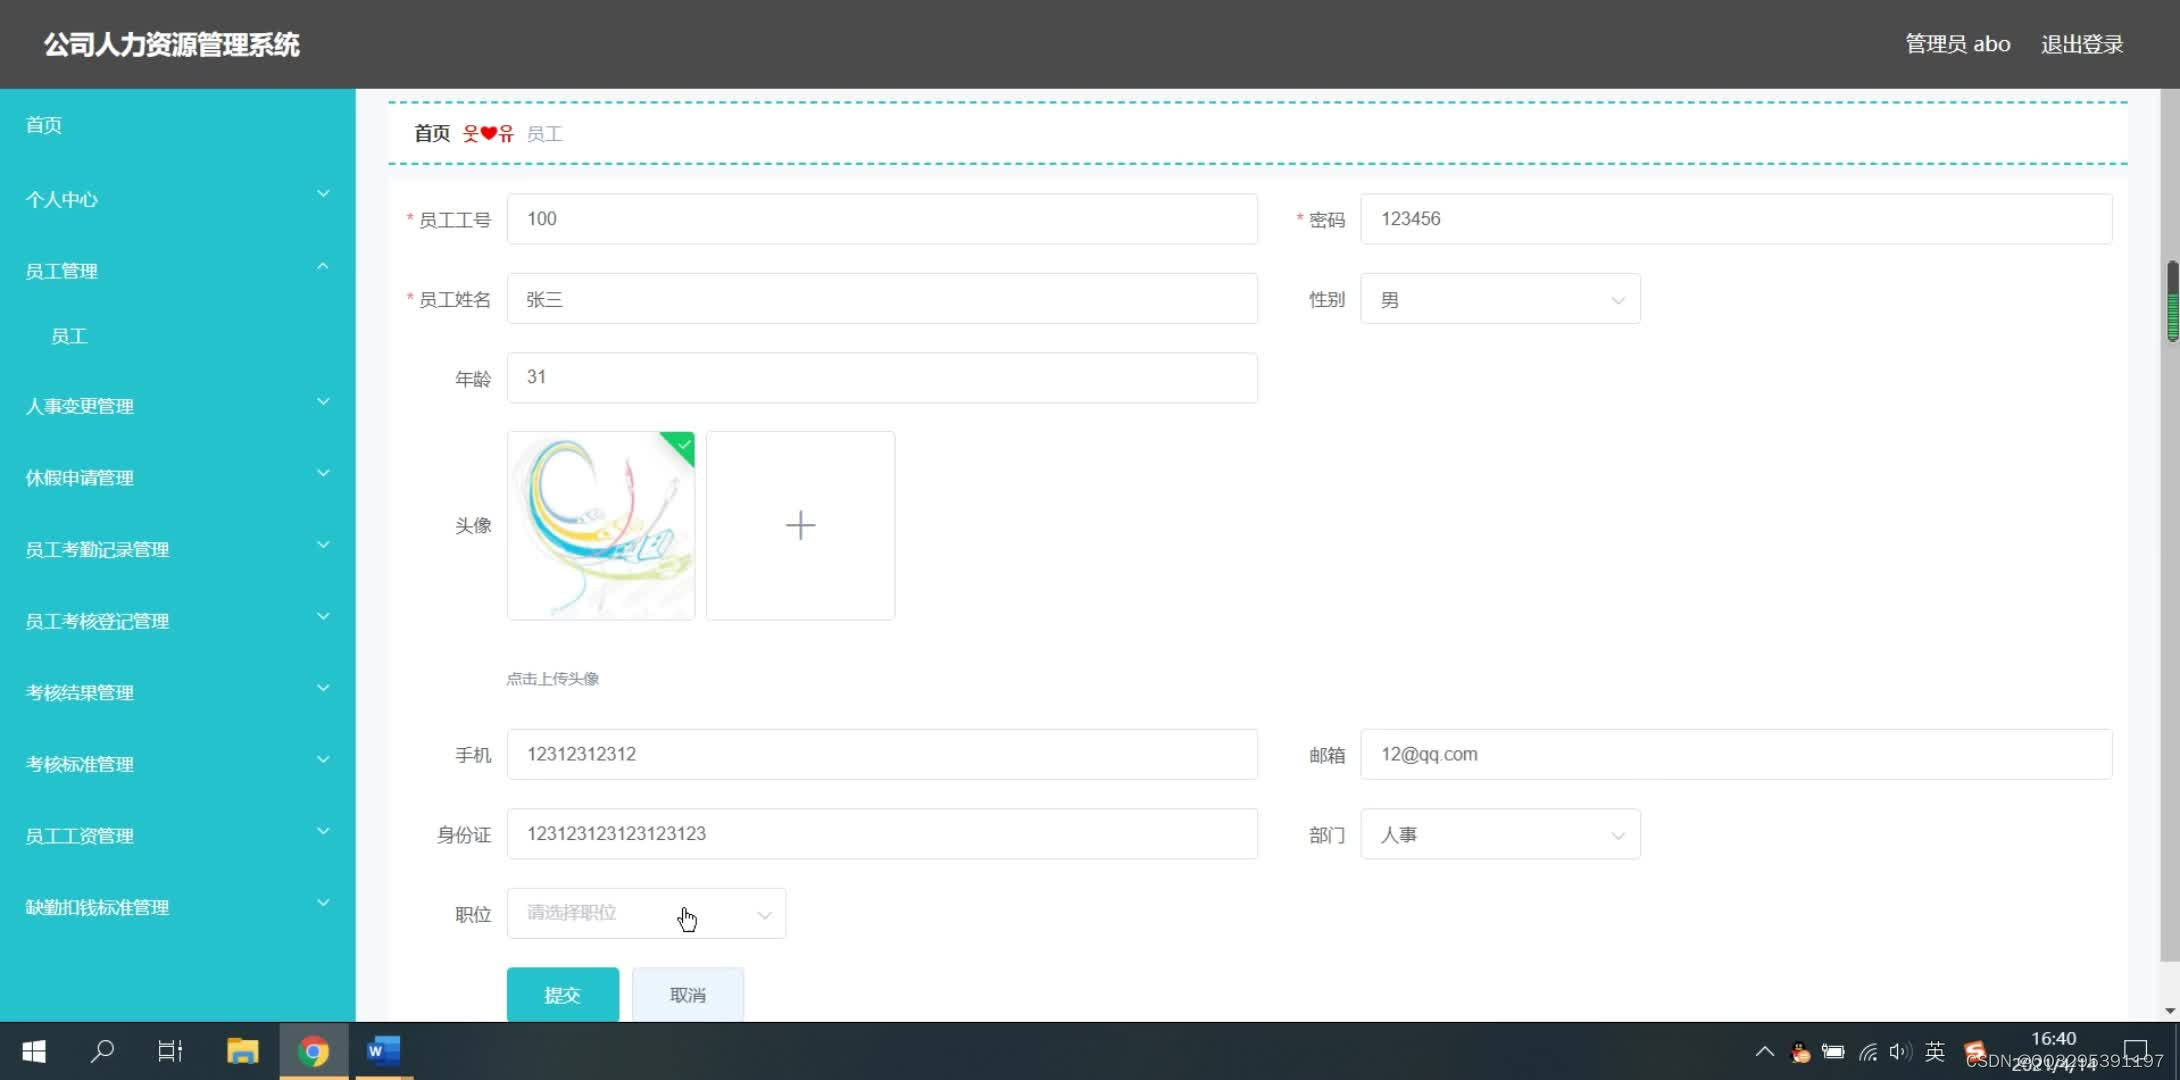
Task: Open the 职位 selection dropdown
Action: point(646,913)
